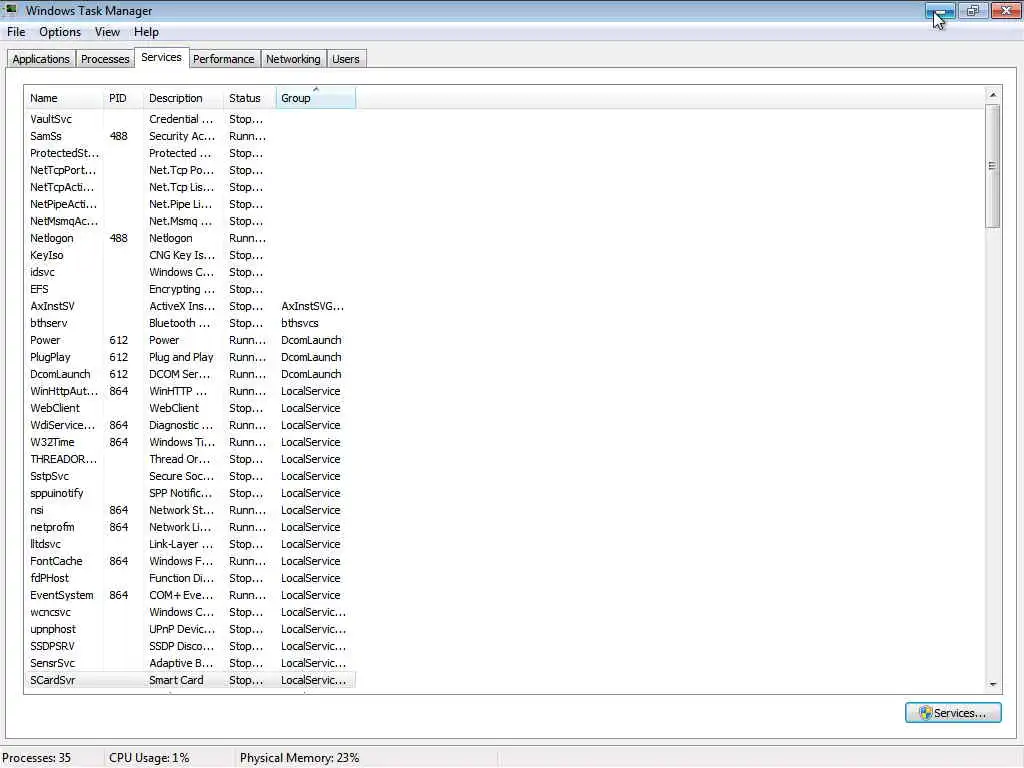Screen dimensions: 1024x768
Task: Open the View menu
Action: (107, 32)
